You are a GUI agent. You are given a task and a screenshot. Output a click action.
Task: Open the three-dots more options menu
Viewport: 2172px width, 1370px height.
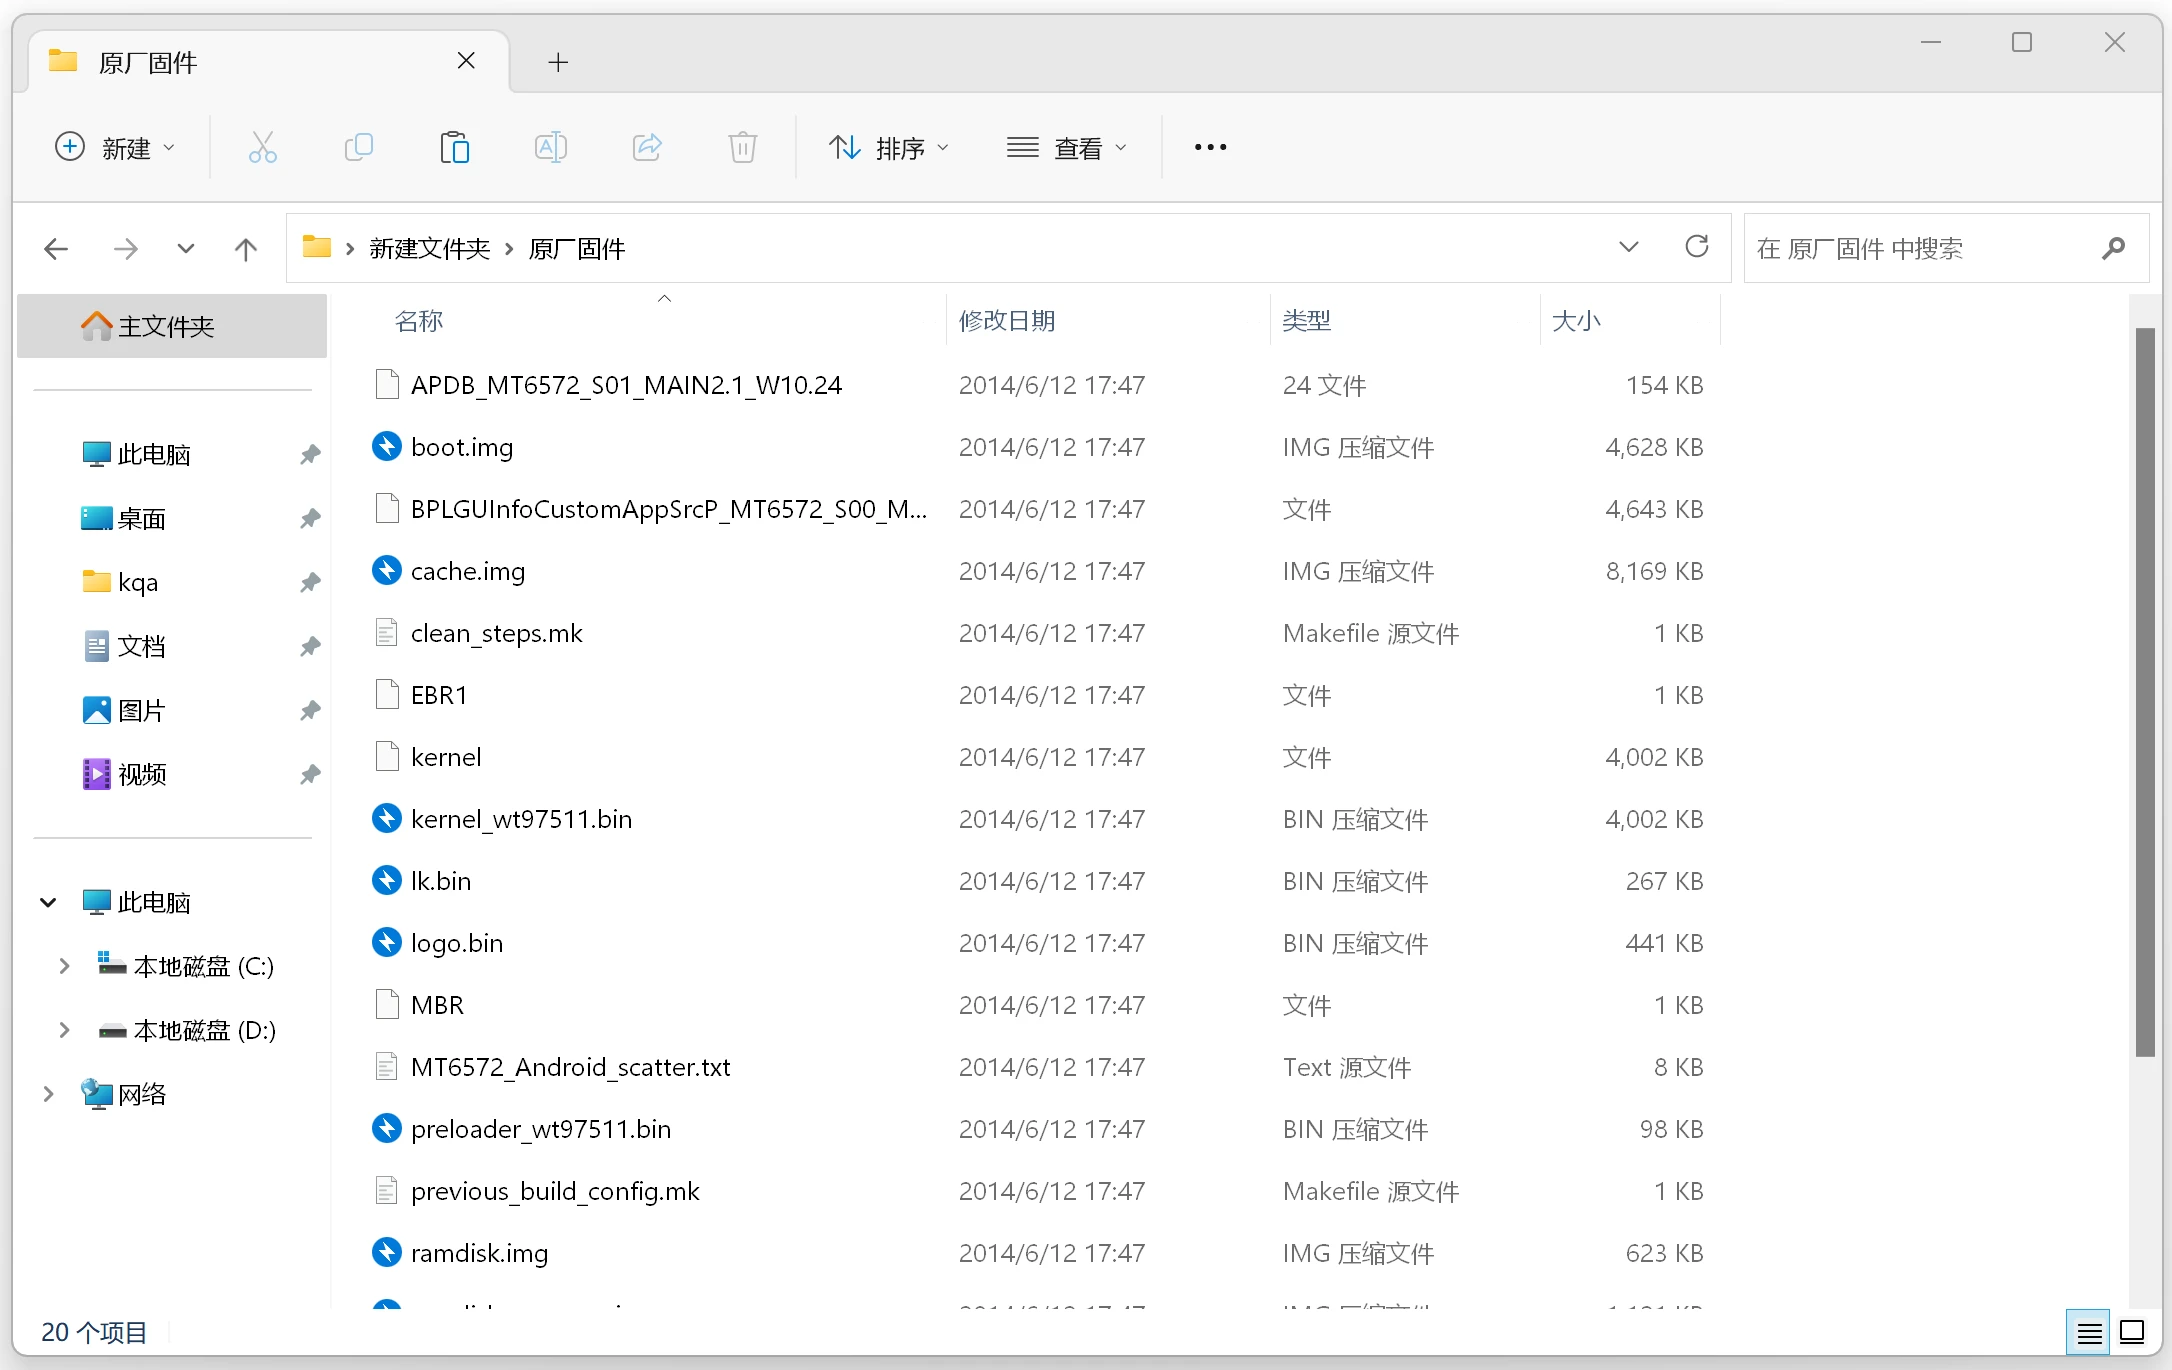tap(1210, 147)
